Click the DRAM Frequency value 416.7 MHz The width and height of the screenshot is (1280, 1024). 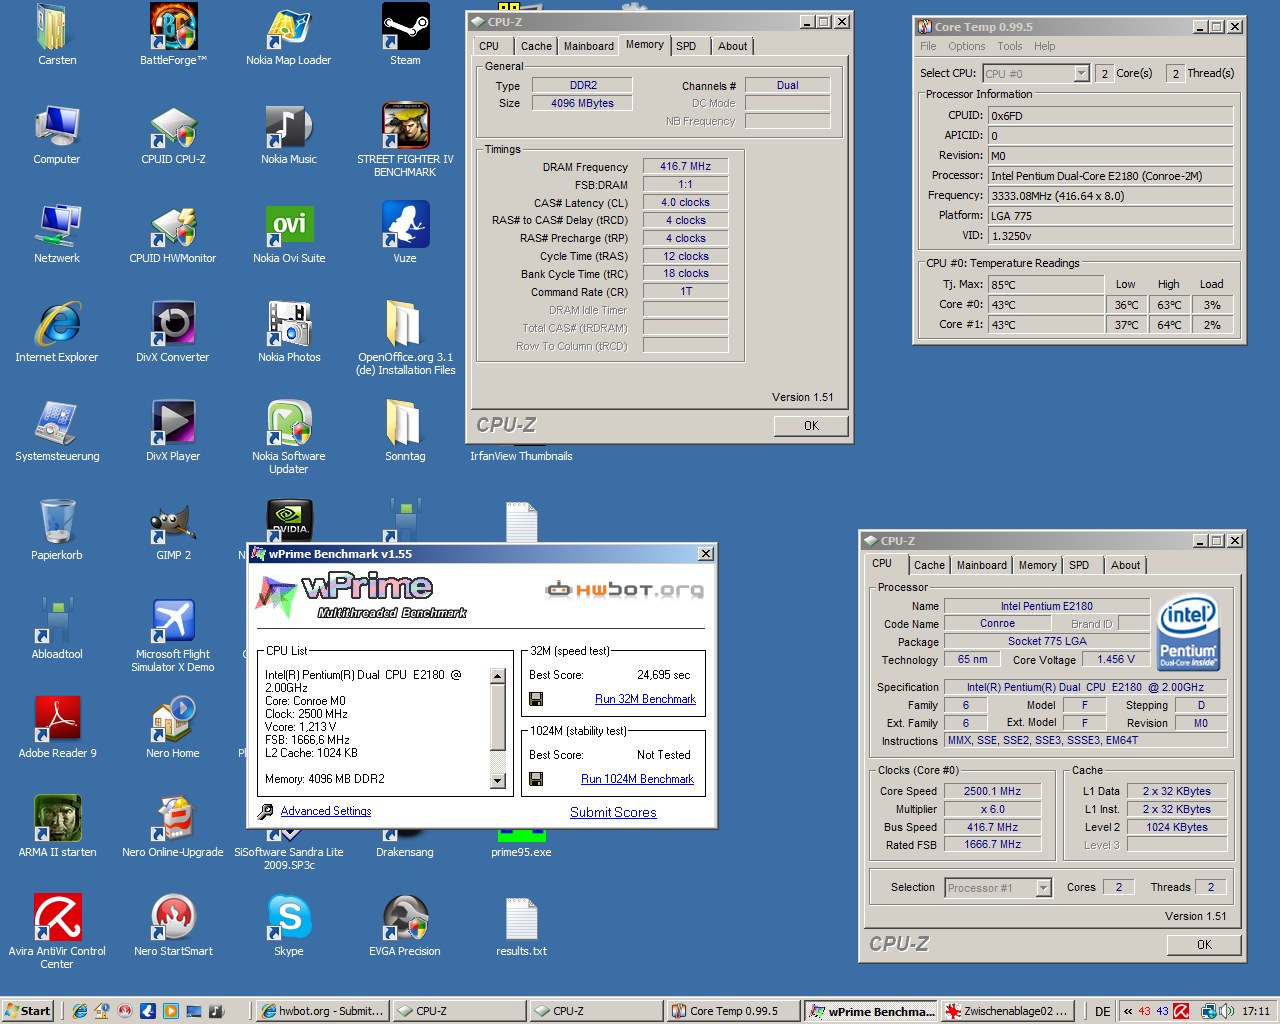click(685, 167)
